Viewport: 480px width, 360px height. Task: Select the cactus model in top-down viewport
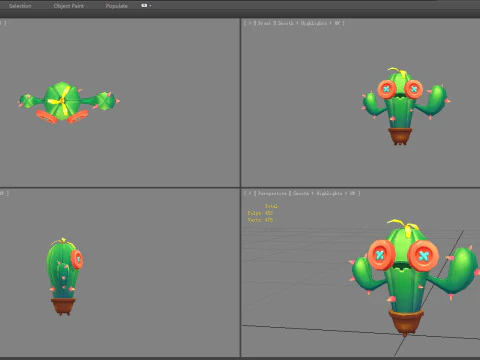(63, 102)
